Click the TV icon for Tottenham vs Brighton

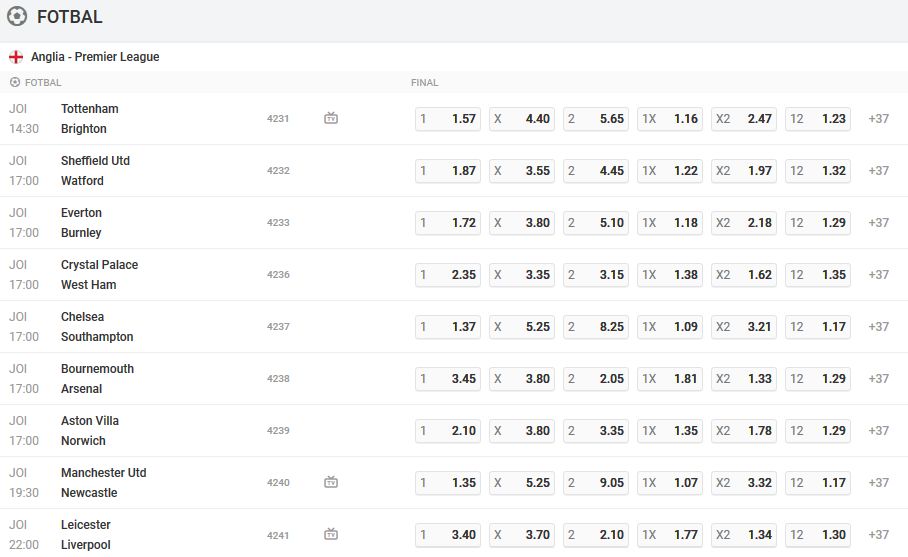(x=331, y=118)
